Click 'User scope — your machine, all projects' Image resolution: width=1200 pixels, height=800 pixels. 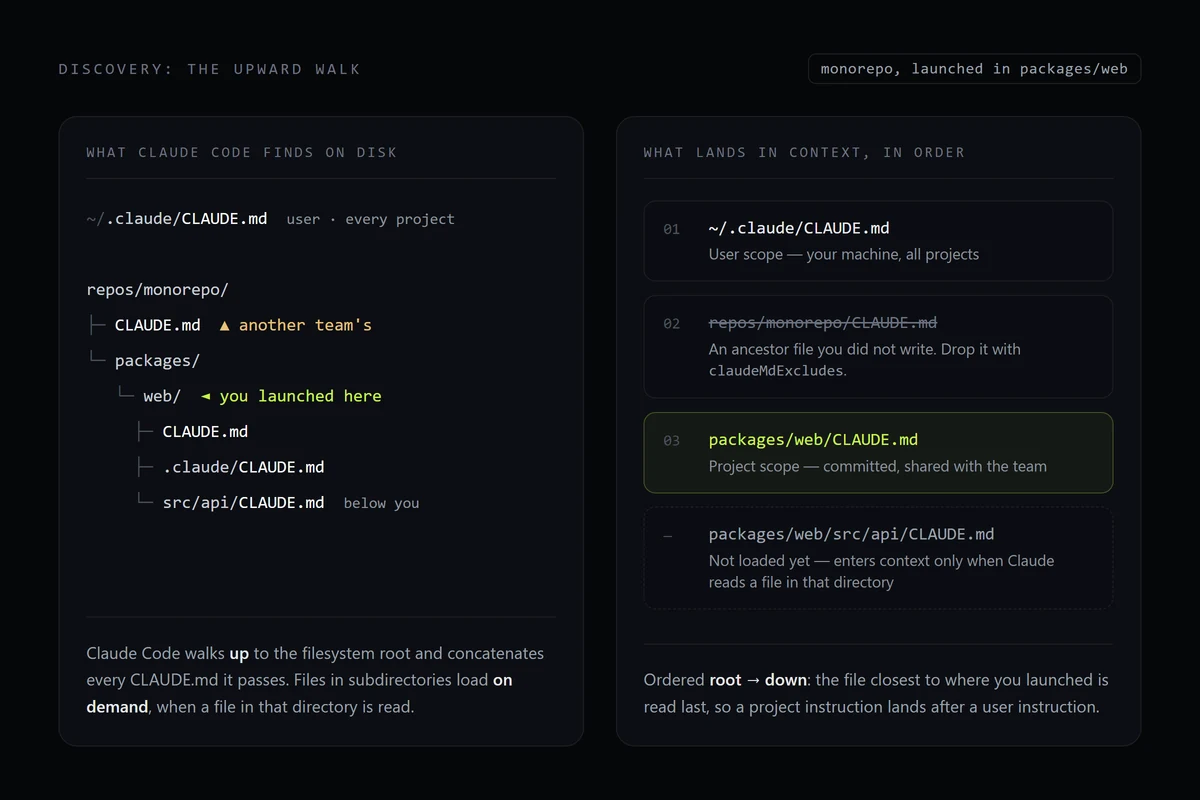(844, 254)
